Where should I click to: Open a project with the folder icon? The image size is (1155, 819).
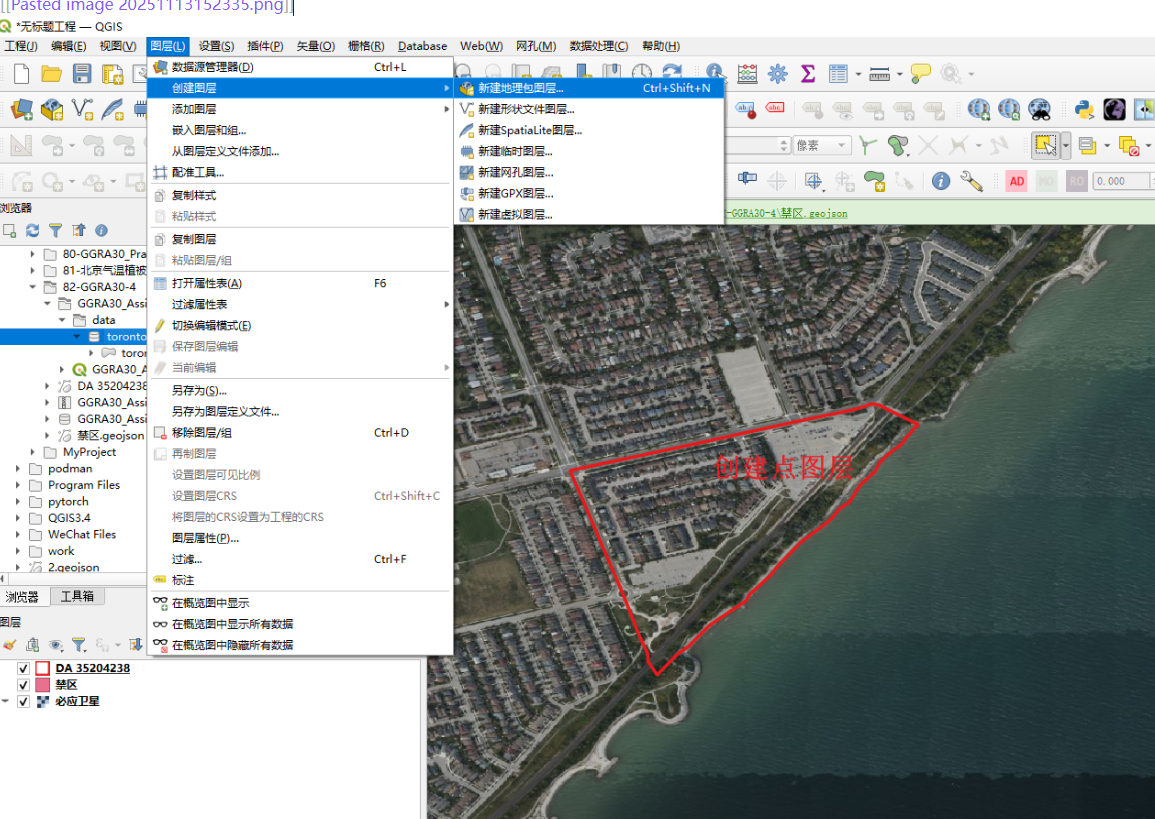pos(52,74)
